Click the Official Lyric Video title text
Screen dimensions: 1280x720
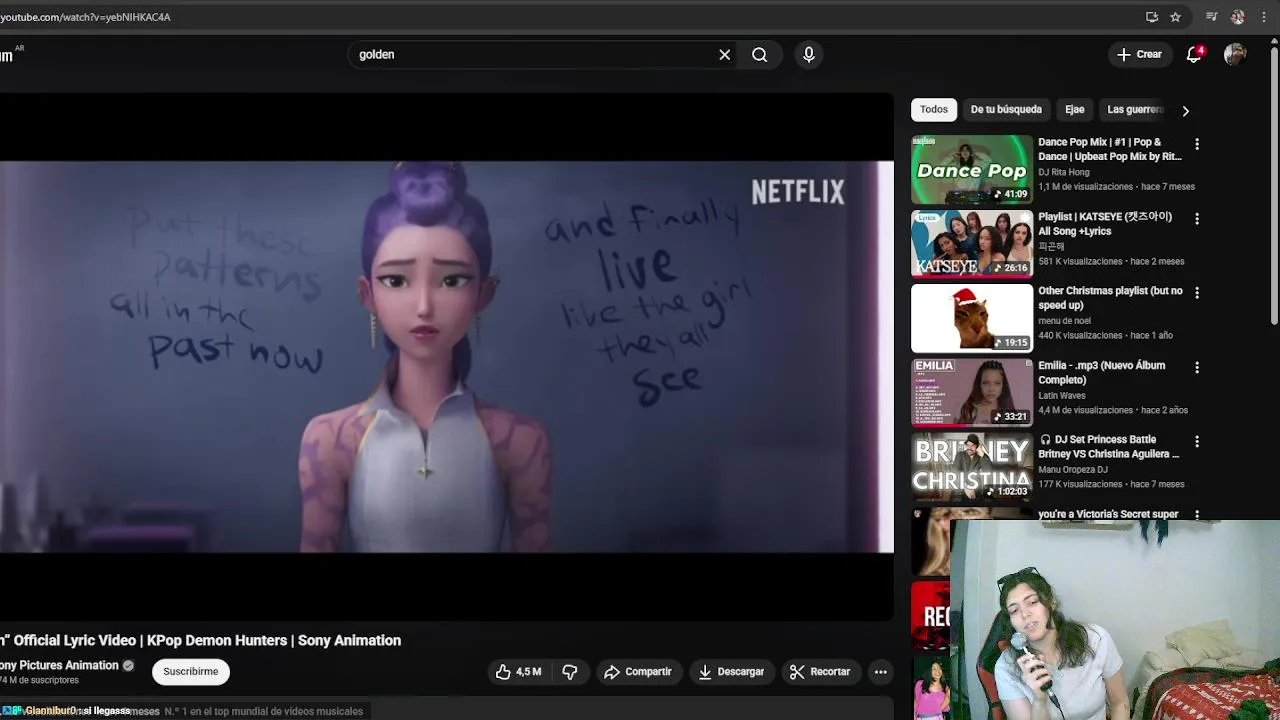point(200,641)
